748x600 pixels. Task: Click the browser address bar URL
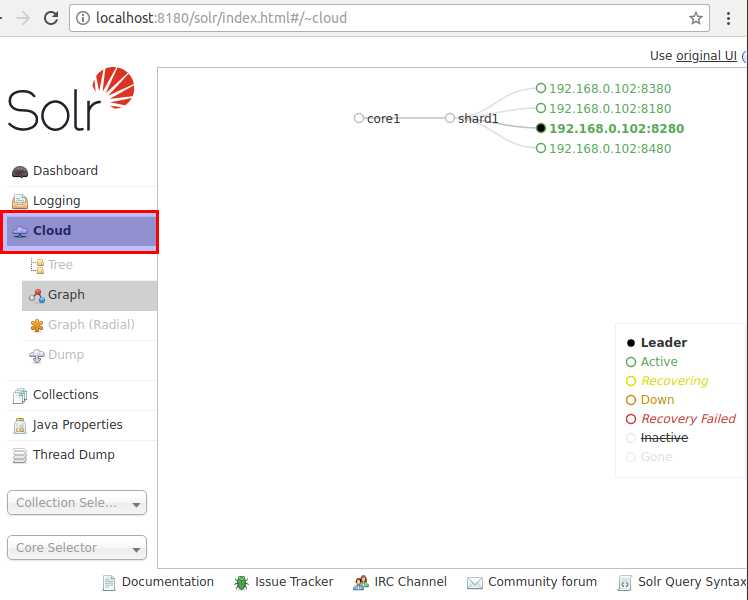click(221, 18)
